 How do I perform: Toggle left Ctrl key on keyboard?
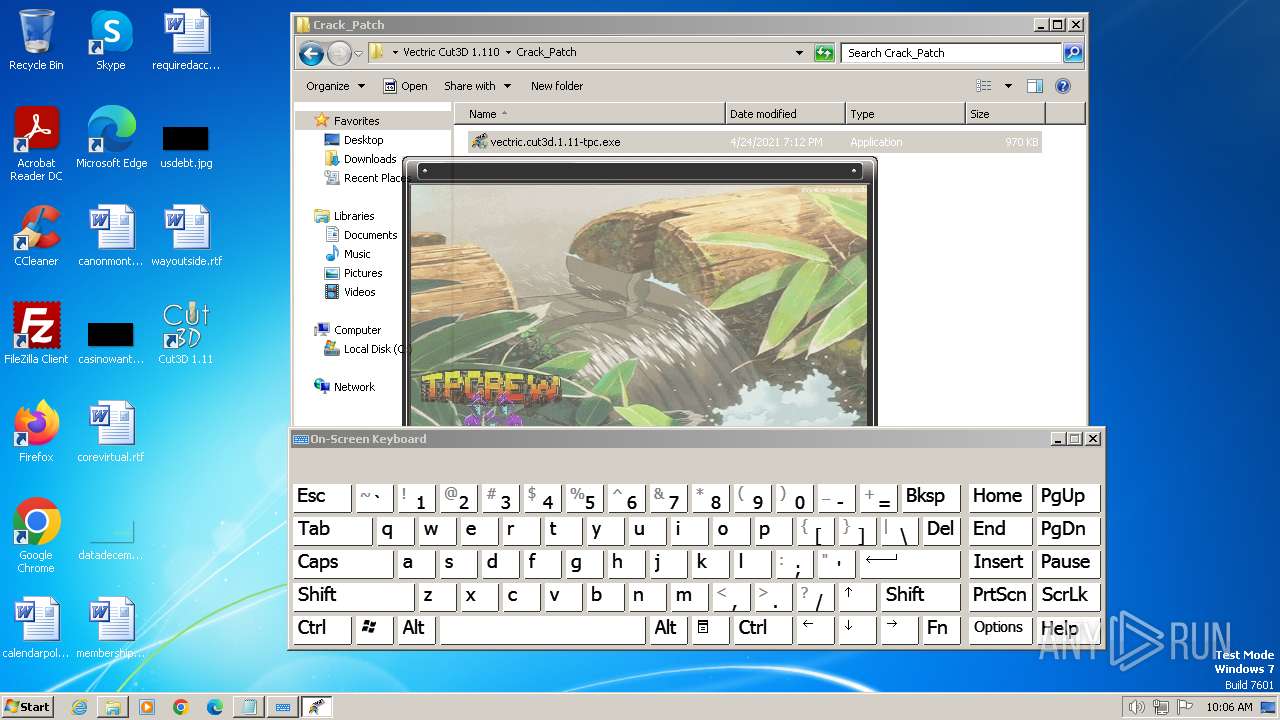point(322,628)
